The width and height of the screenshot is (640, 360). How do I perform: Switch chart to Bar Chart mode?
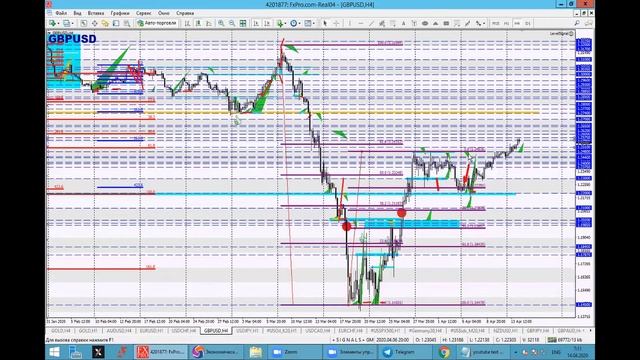187,23
